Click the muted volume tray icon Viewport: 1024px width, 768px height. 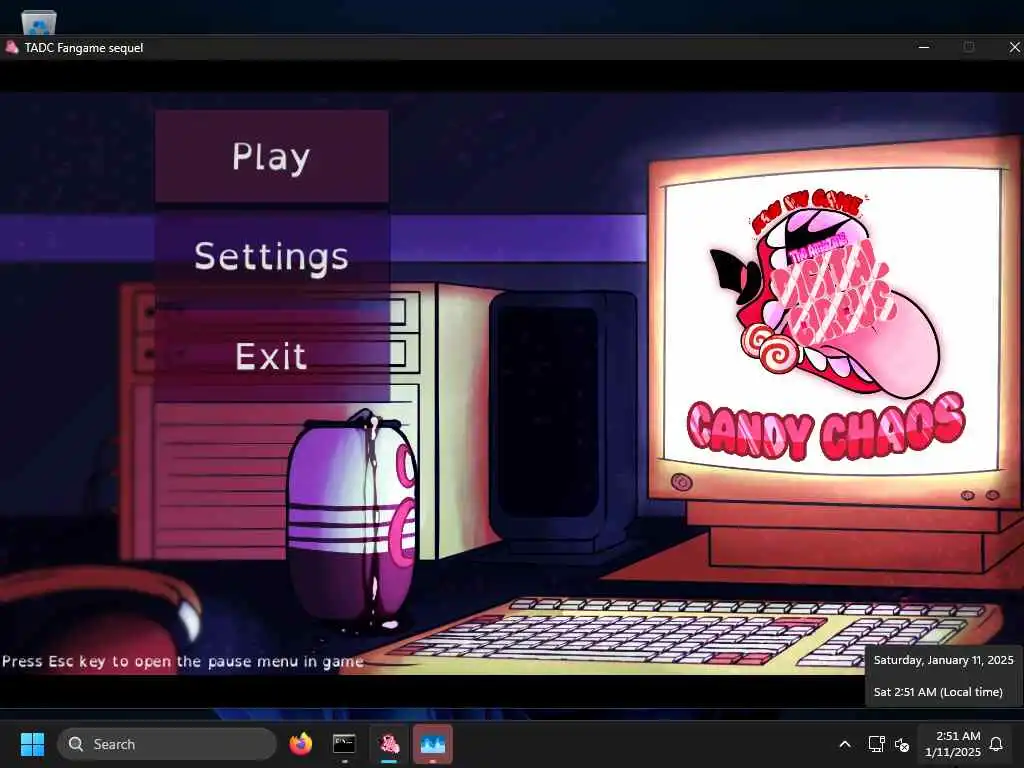tap(902, 744)
